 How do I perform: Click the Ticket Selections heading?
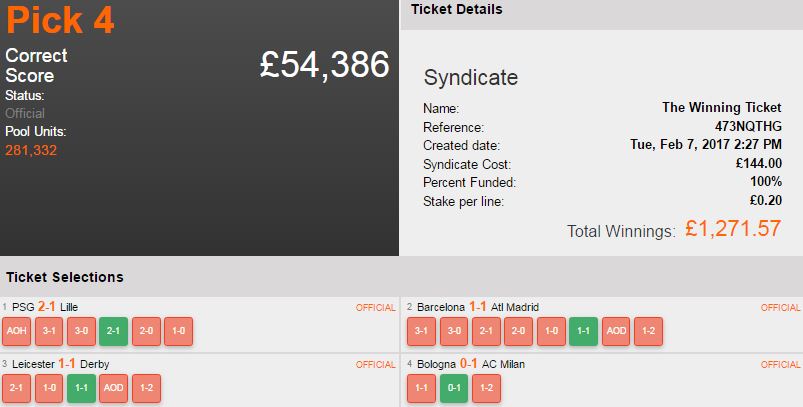[x=65, y=277]
